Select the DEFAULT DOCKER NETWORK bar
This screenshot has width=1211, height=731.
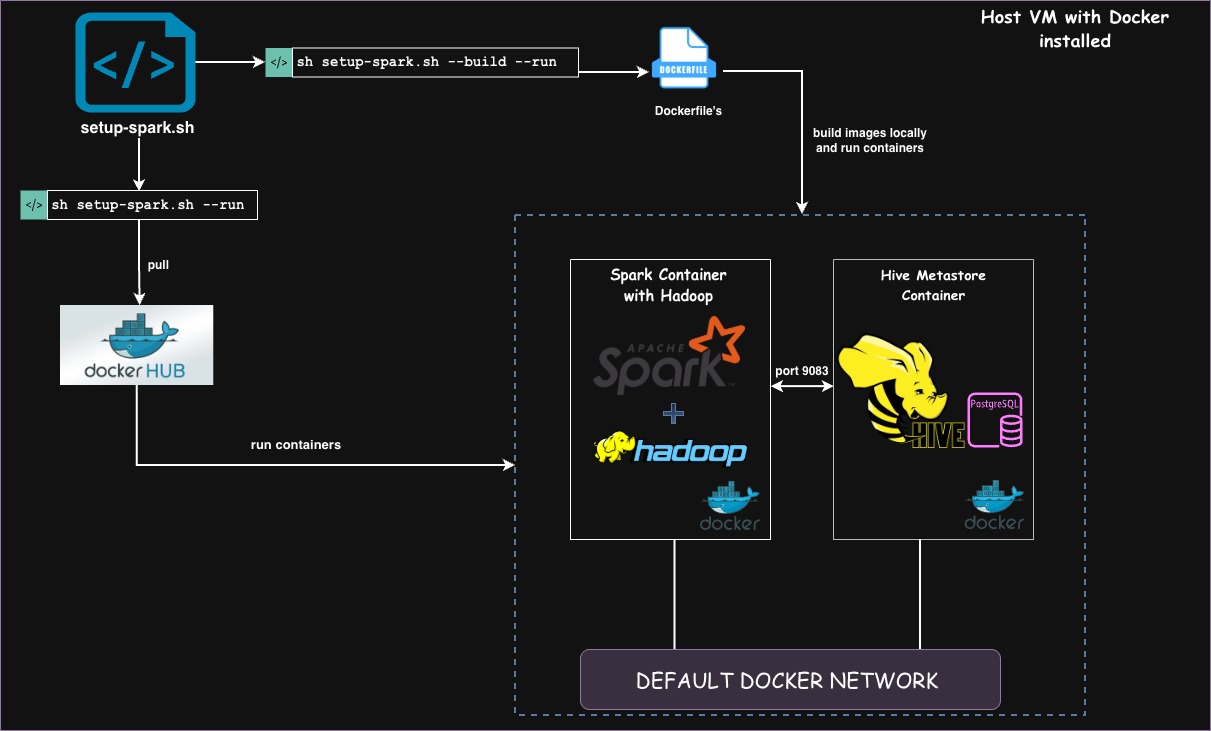coord(789,680)
